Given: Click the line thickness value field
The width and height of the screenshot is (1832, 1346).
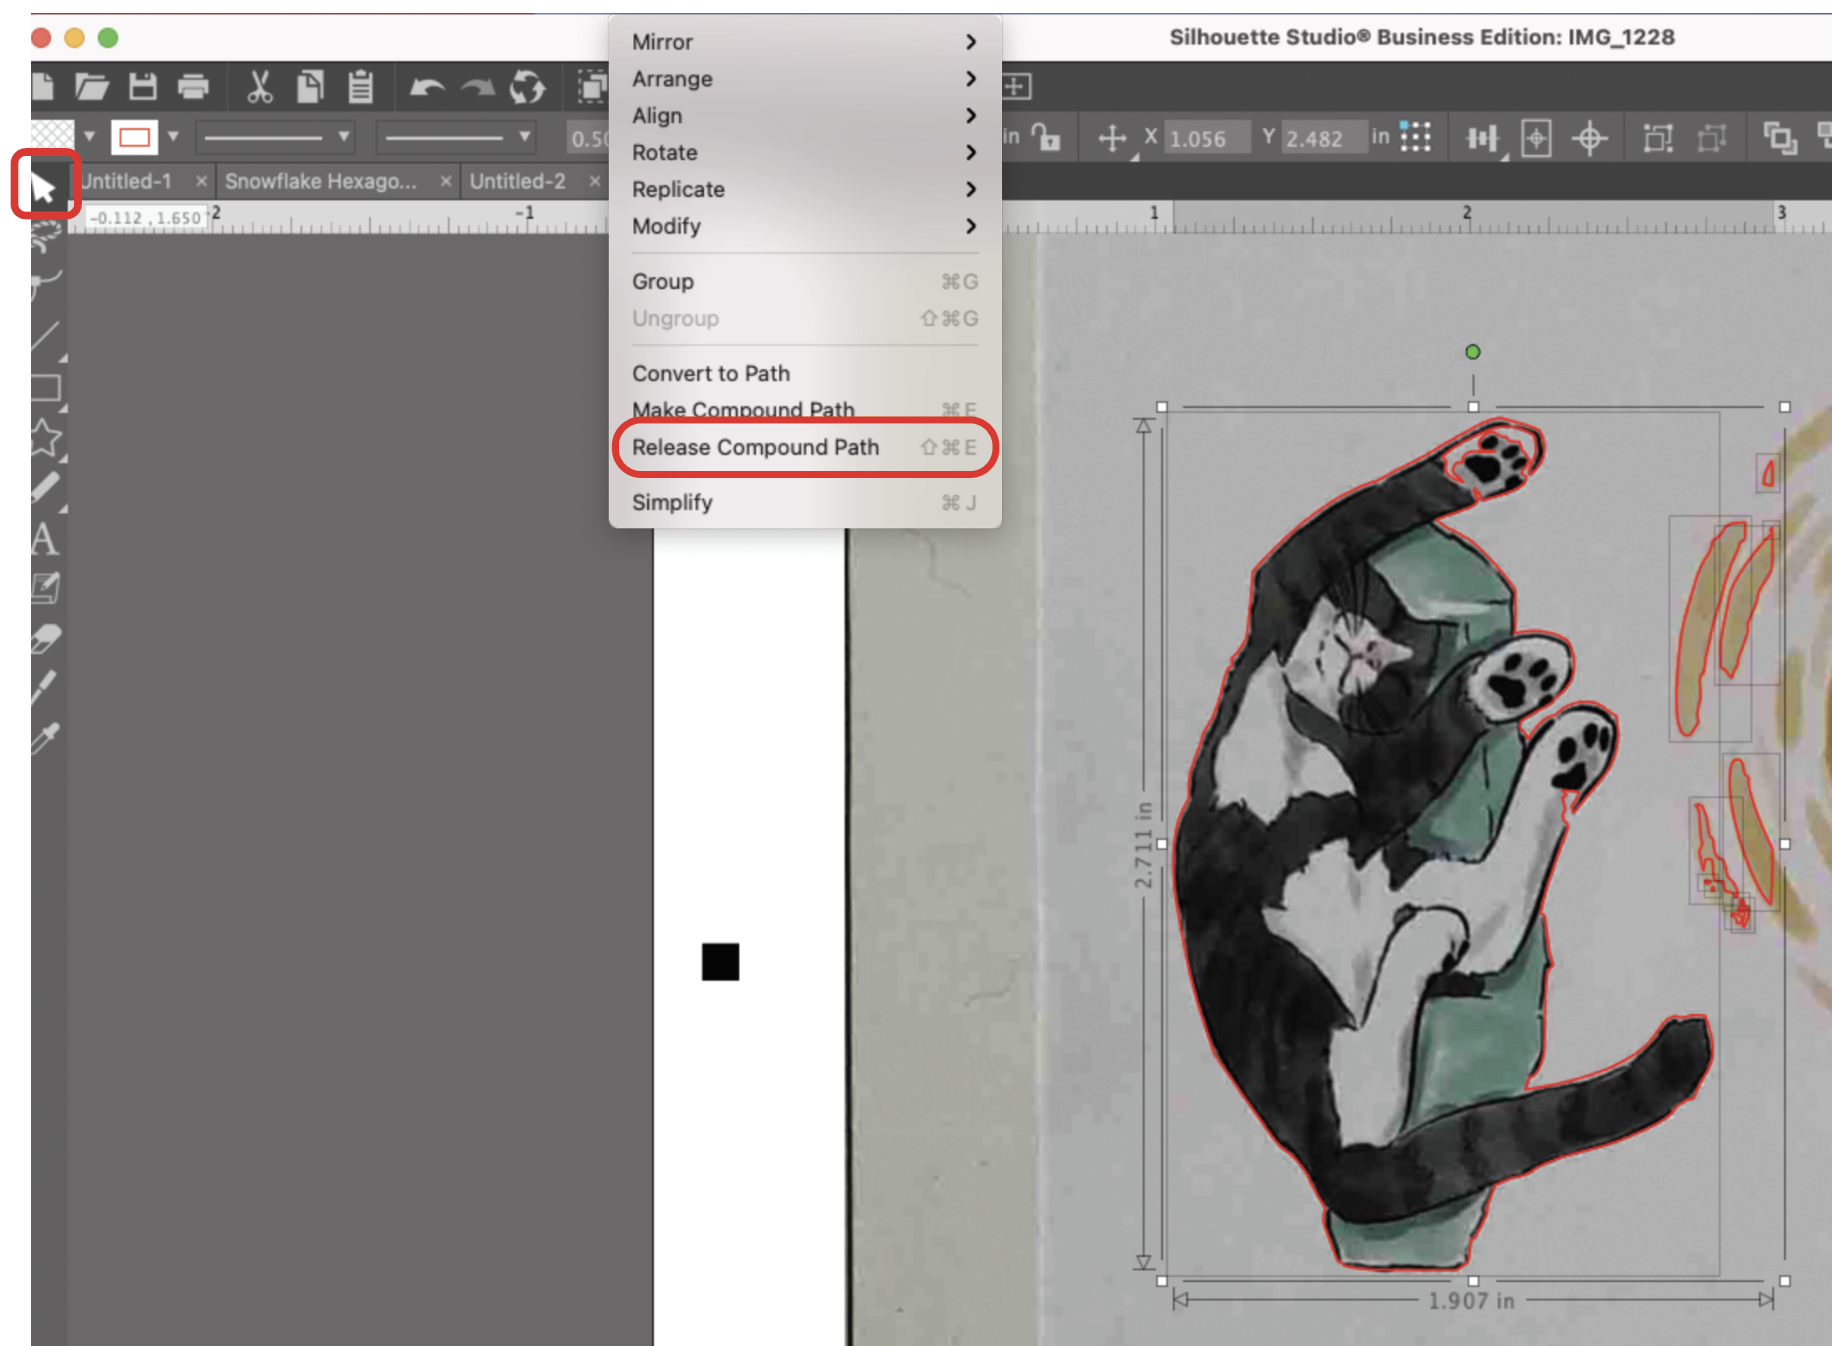Looking at the screenshot, I should coord(588,138).
